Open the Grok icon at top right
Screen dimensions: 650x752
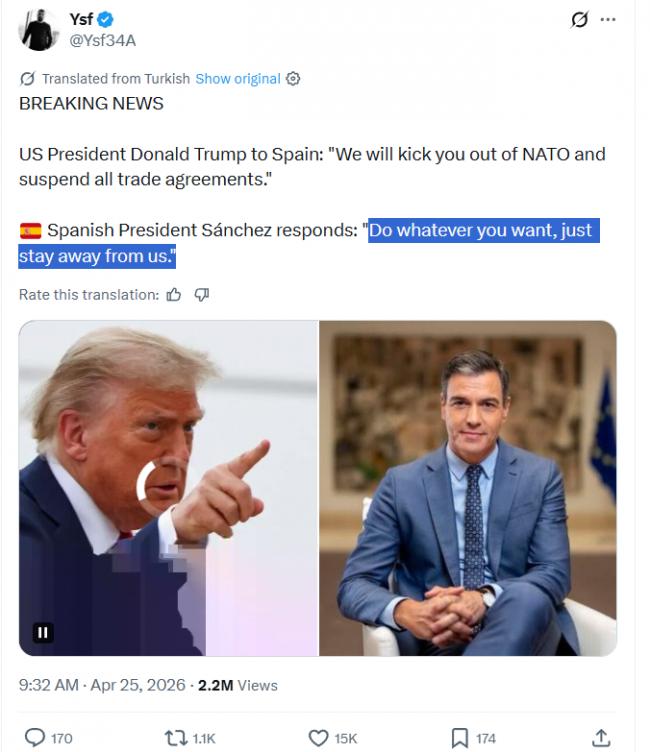coord(579,20)
